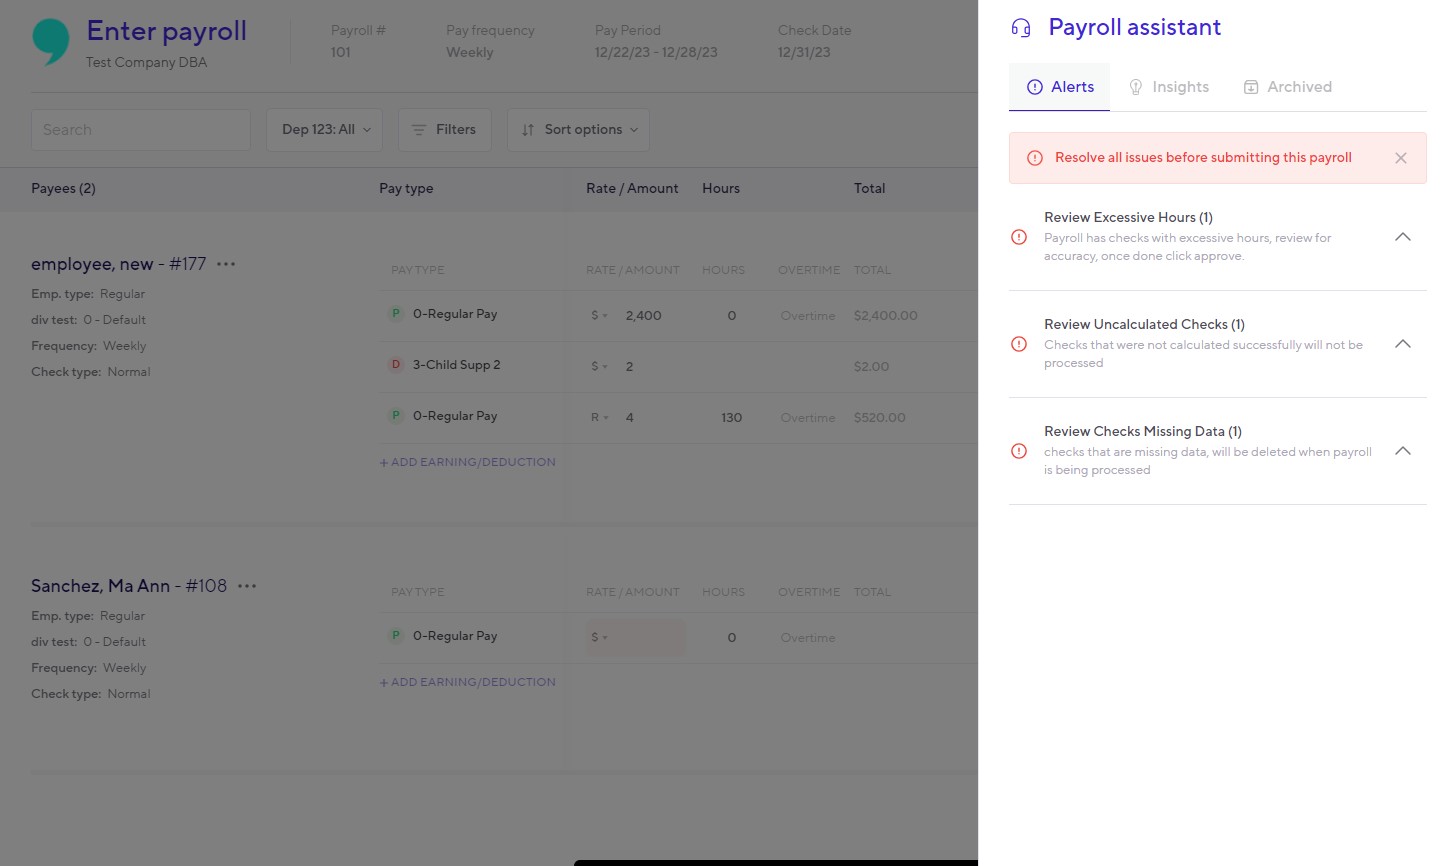Open the $ rate type dropdown on Sanchez's row
The width and height of the screenshot is (1453, 866).
[x=599, y=638]
